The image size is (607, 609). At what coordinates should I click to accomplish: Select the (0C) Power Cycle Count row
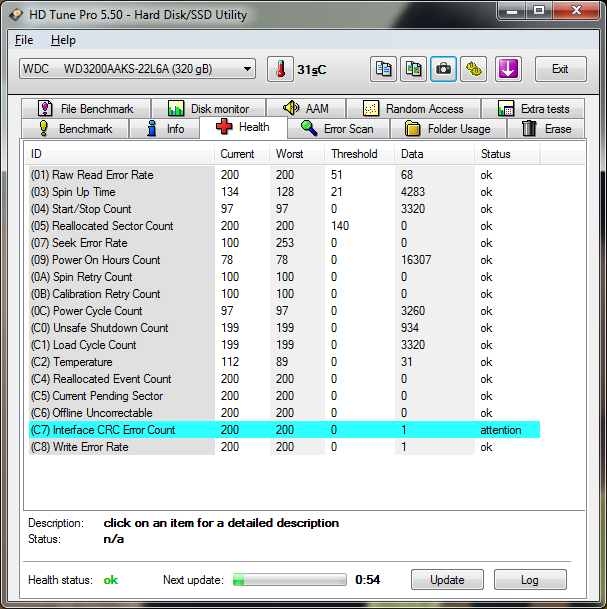pyautogui.click(x=284, y=311)
